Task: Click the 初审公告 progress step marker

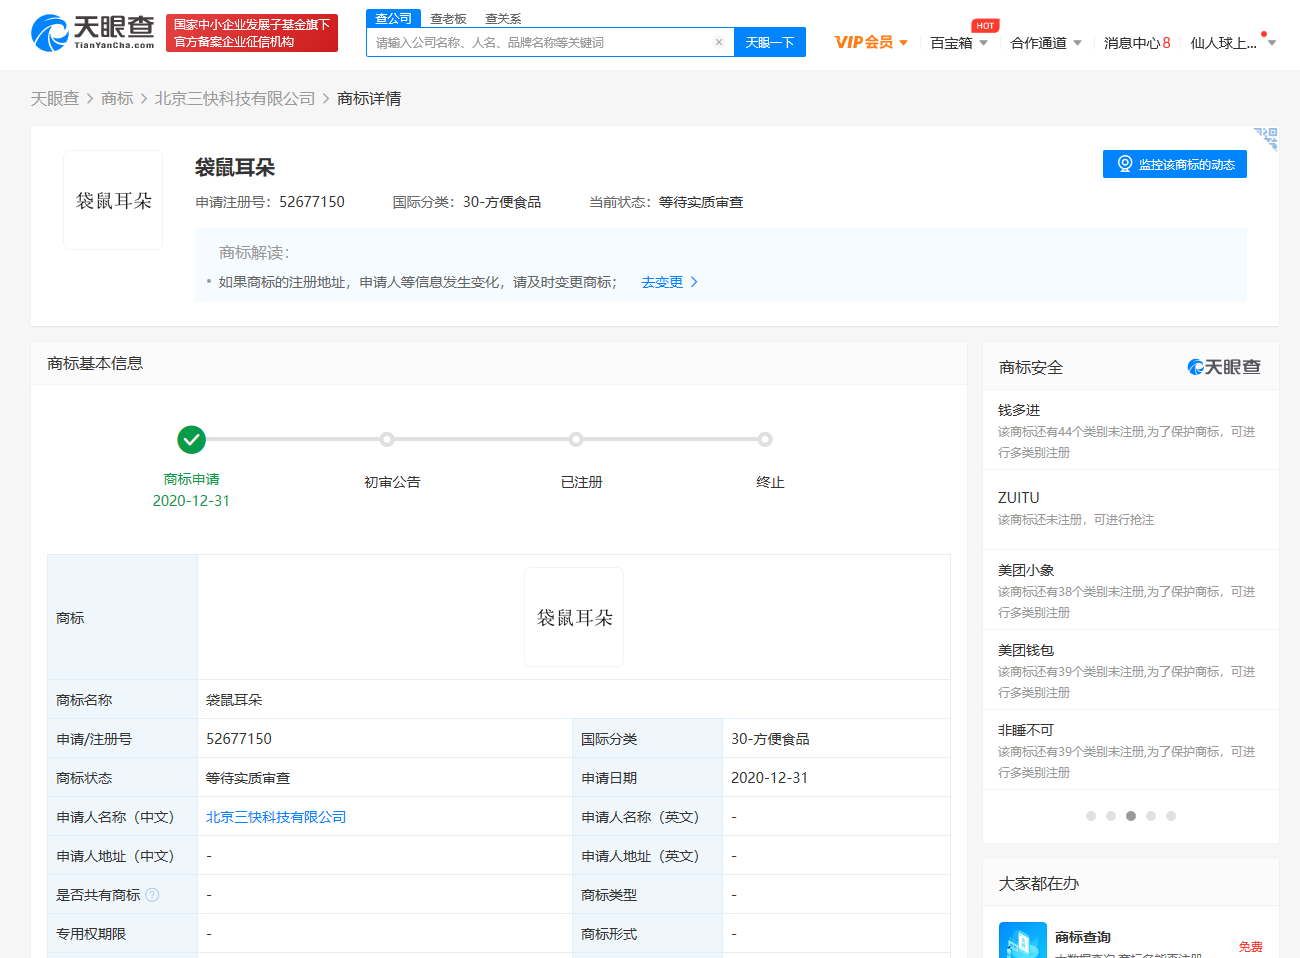Action: pos(387,439)
